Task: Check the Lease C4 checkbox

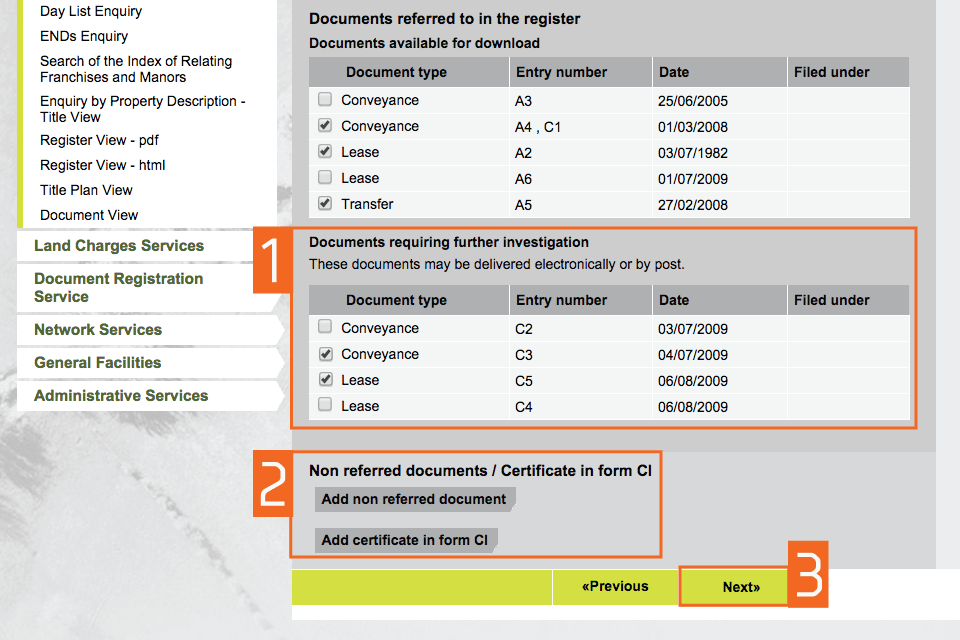Action: coord(325,406)
